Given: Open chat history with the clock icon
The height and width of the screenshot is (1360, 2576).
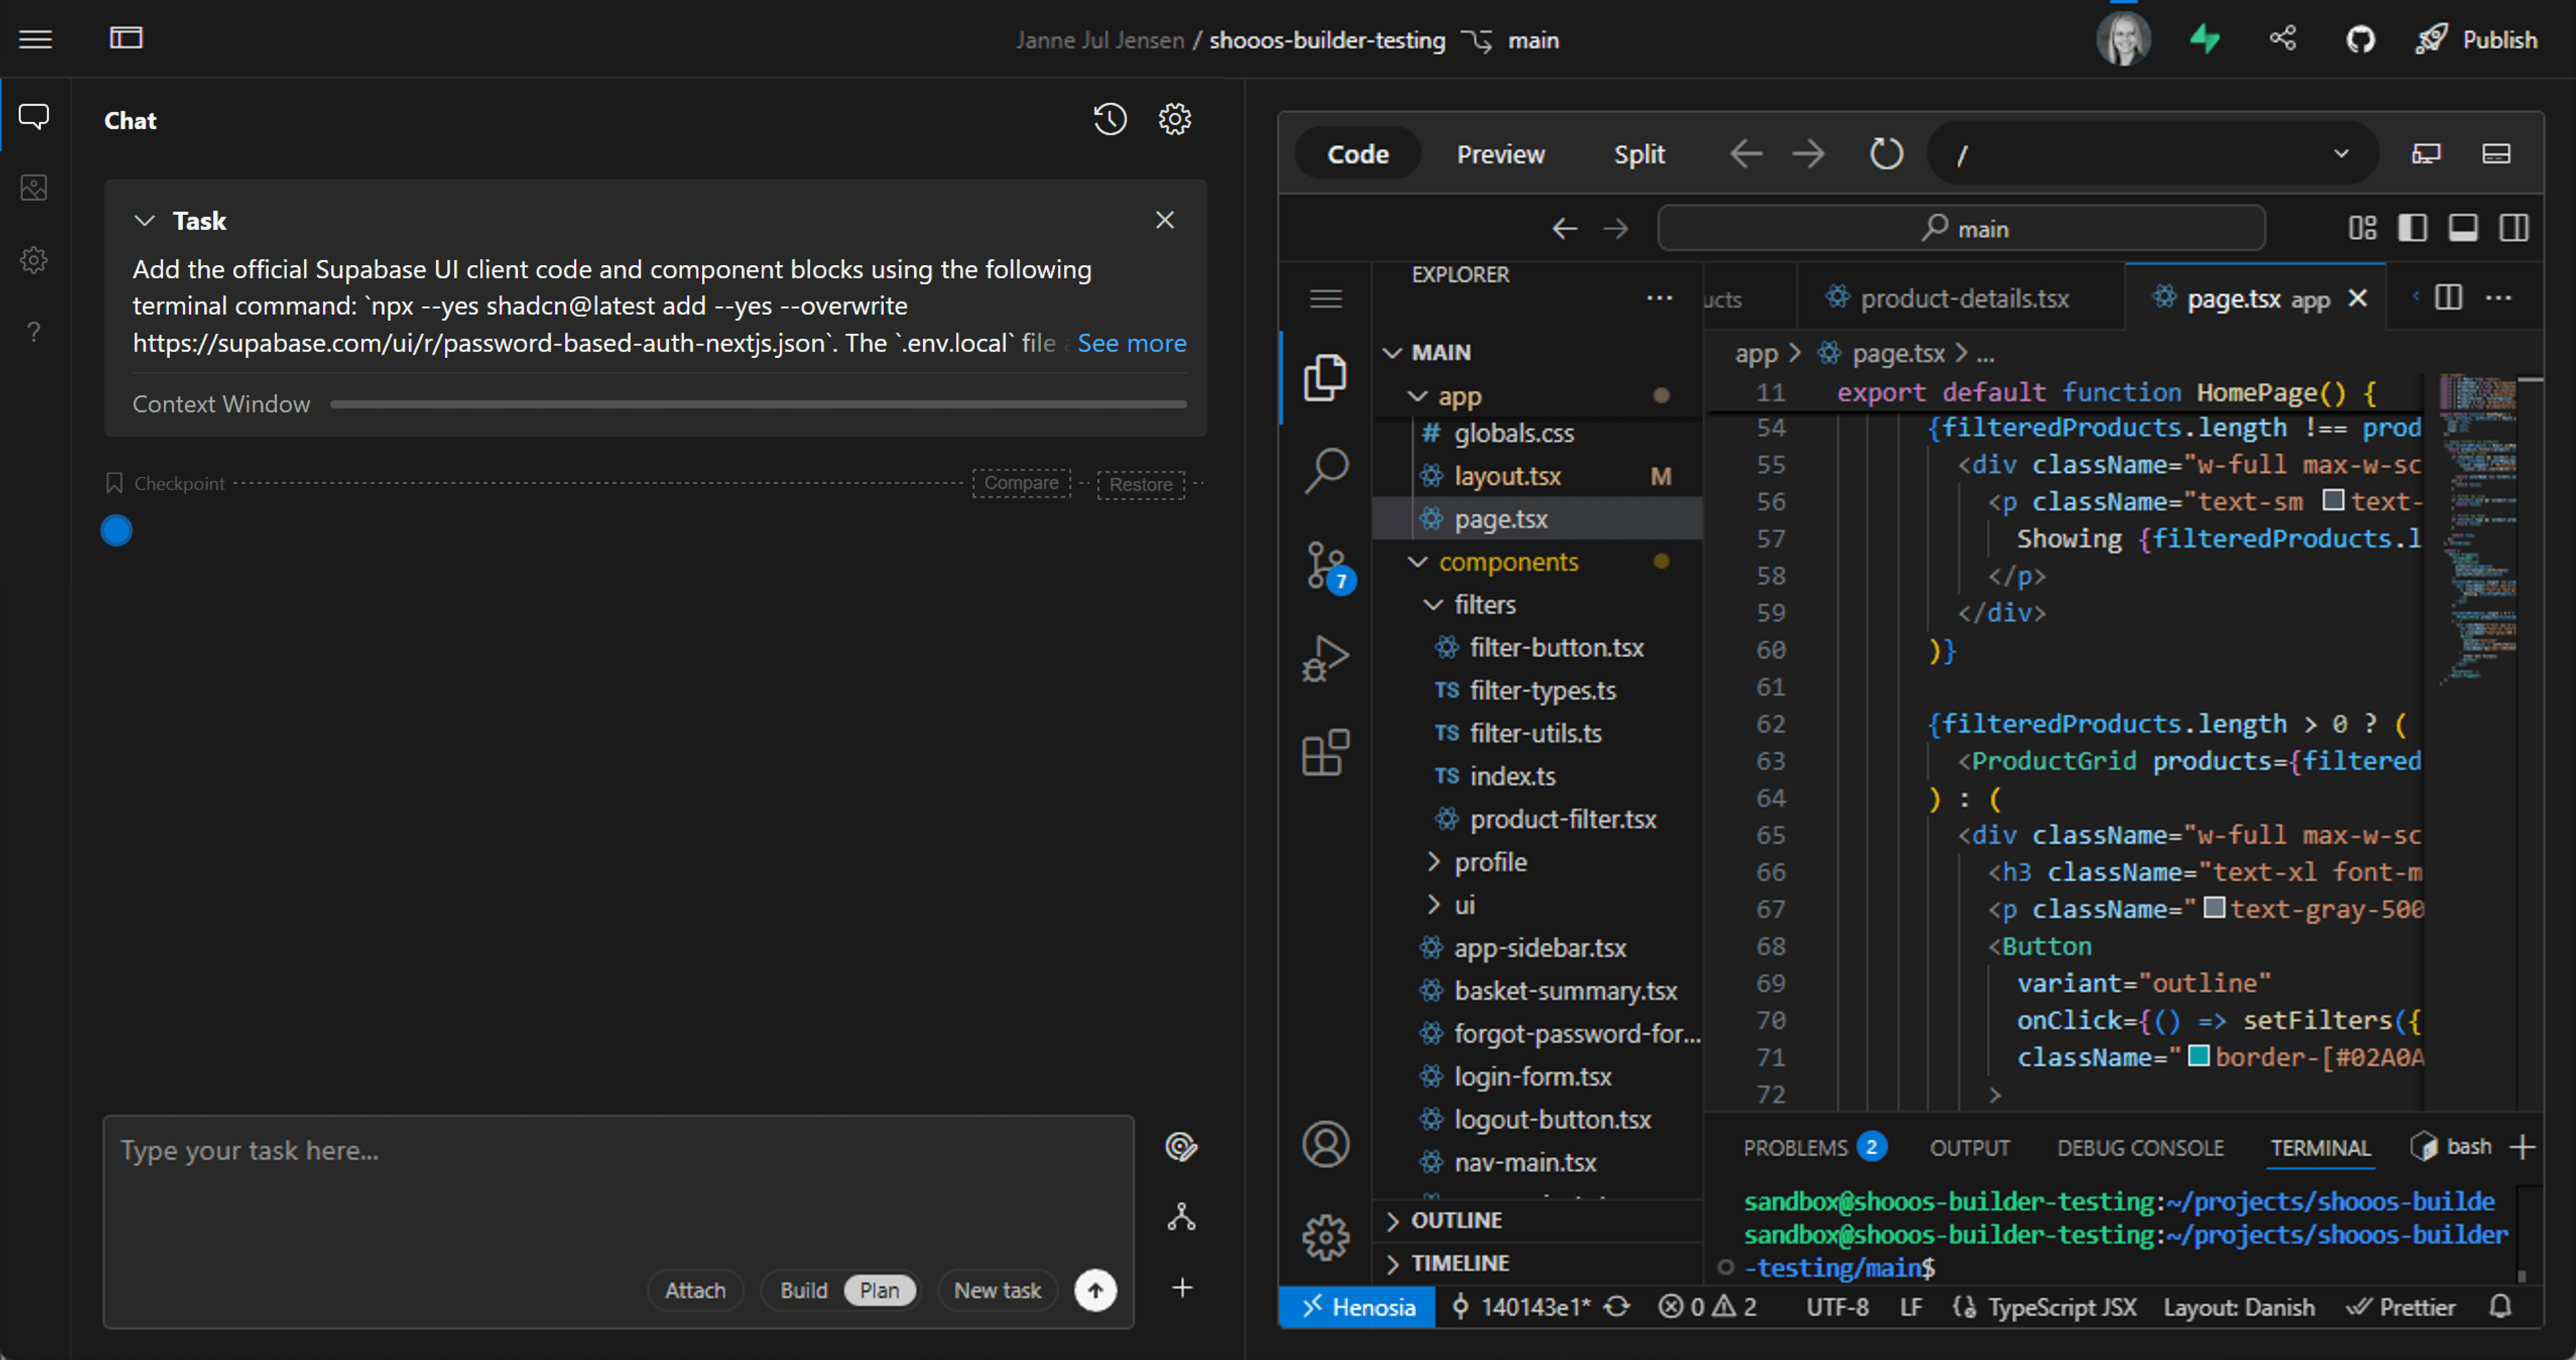Looking at the screenshot, I should 1109,119.
